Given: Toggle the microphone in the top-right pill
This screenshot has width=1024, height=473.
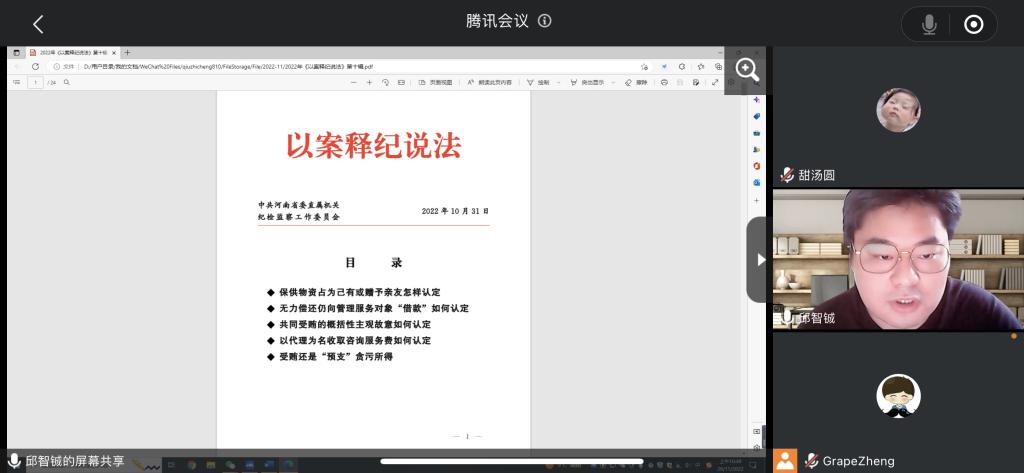Looking at the screenshot, I should point(929,25).
